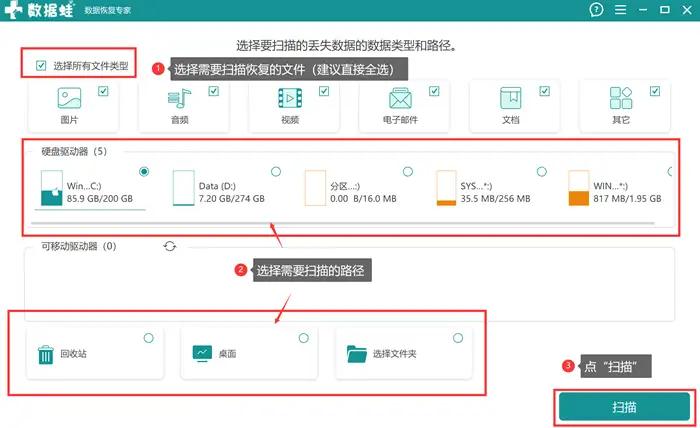Open the hamburger menu in title bar
This screenshot has height=428, width=700.
(621, 10)
